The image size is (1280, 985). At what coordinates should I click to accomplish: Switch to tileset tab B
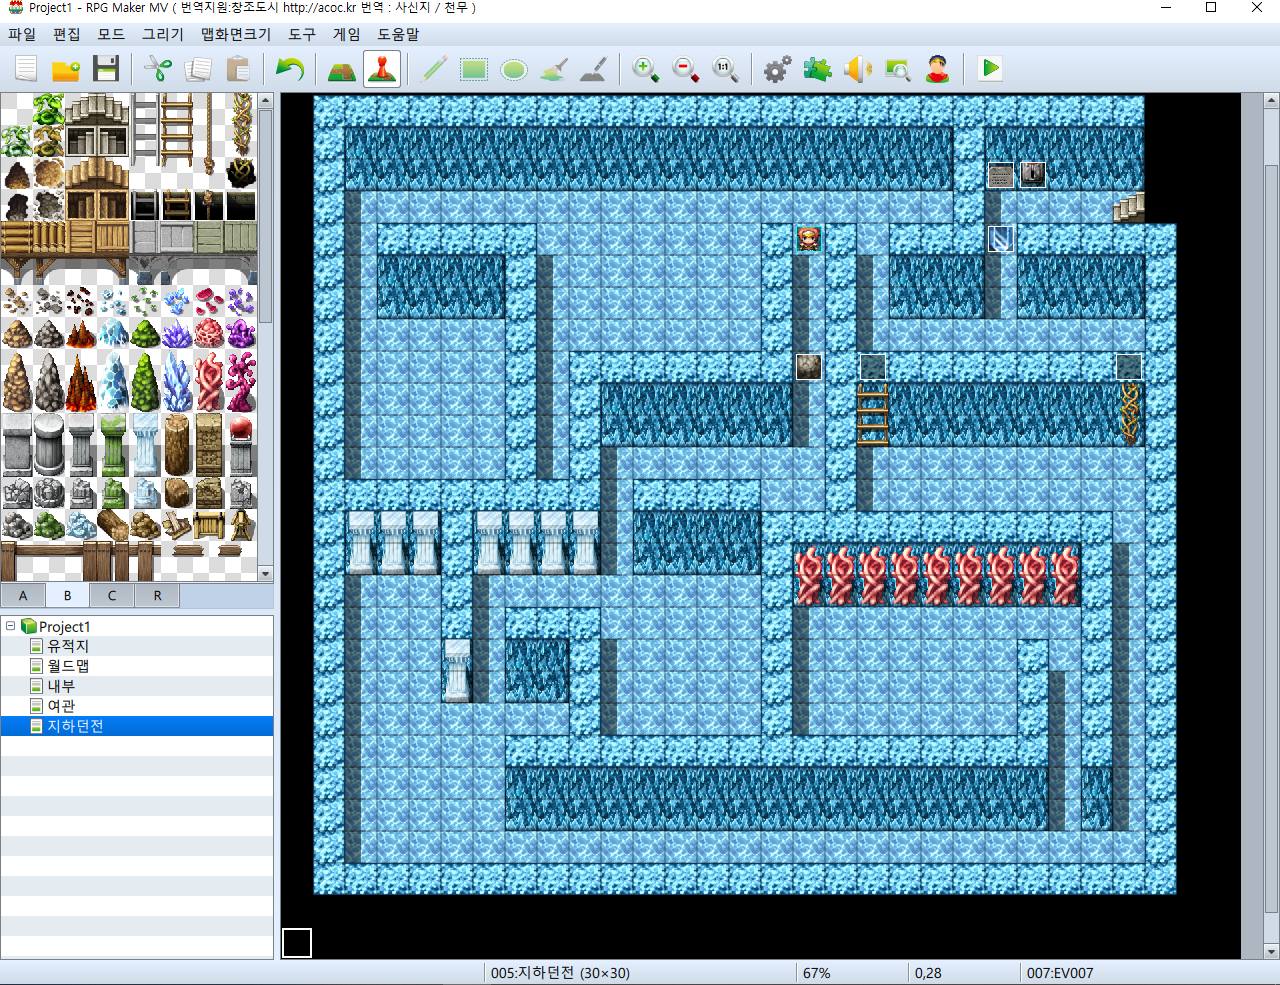click(67, 596)
